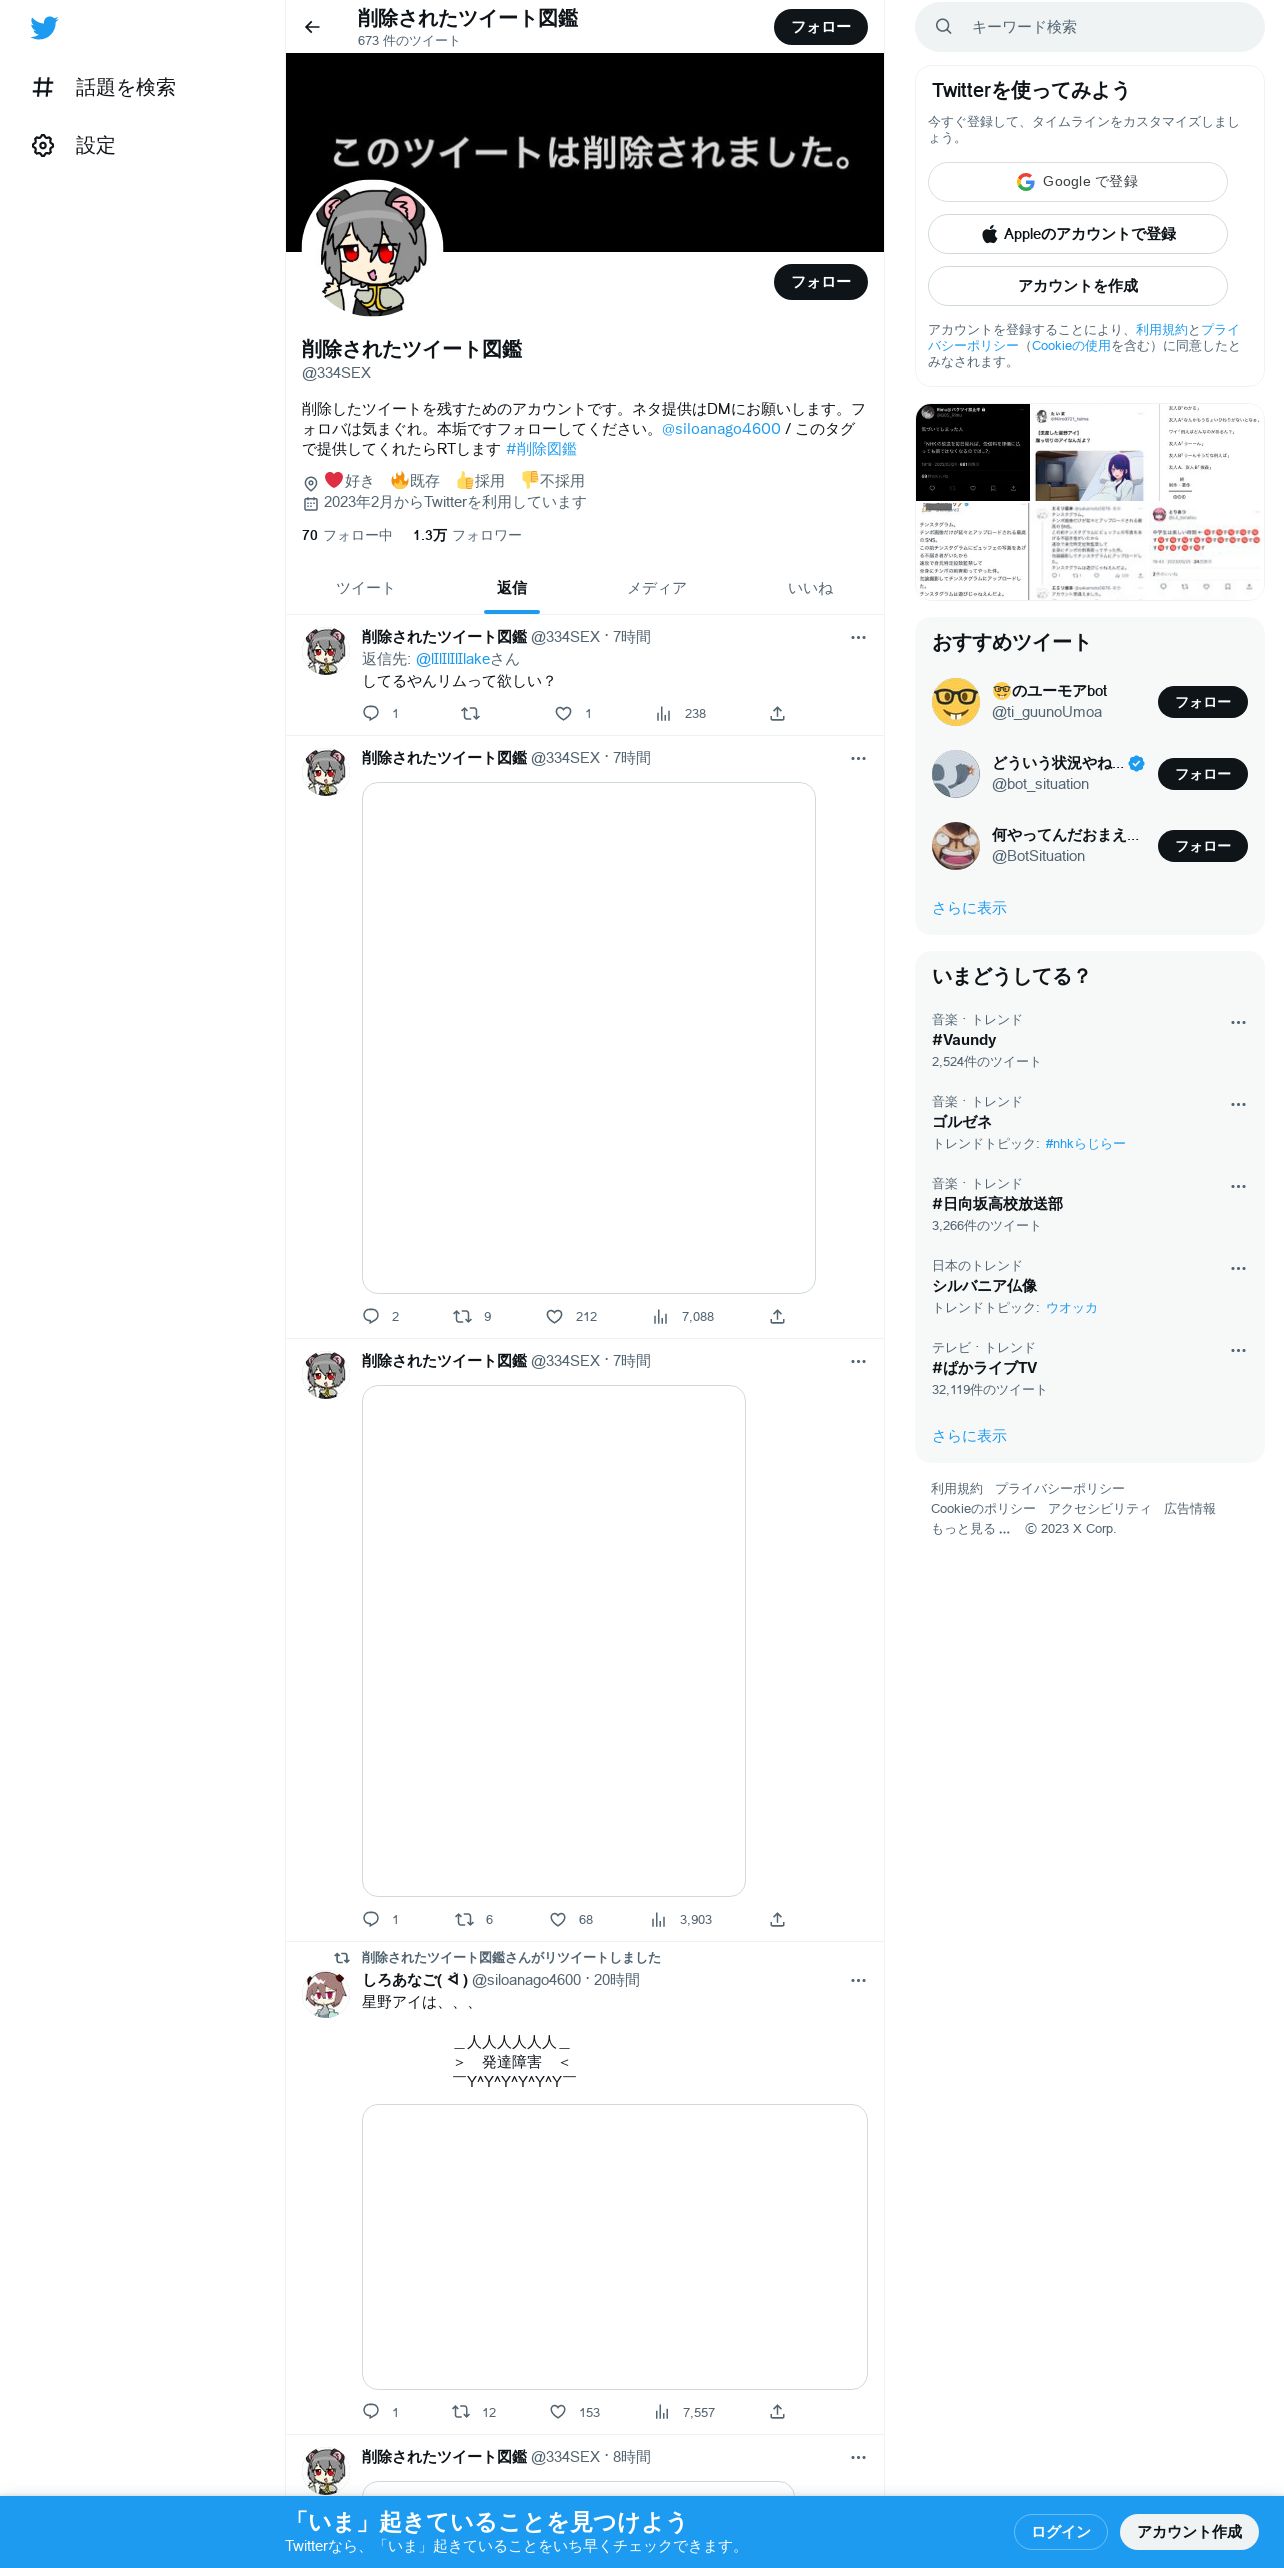Open more options on the しろあなご tweet
This screenshot has height=2568, width=1284.
(x=858, y=1980)
